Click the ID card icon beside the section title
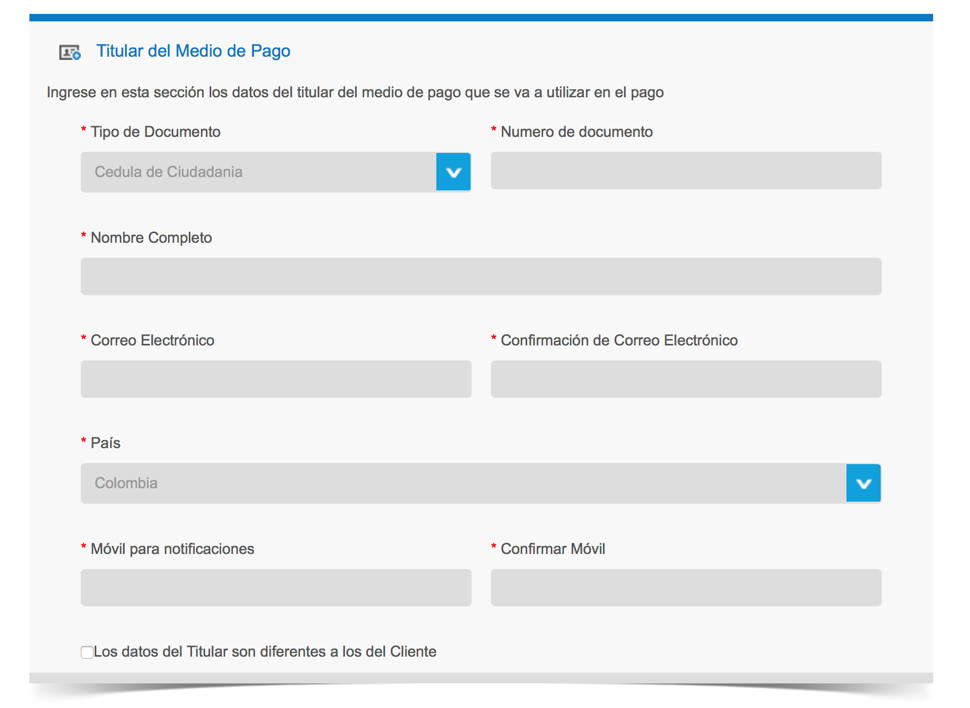970x708 pixels. click(x=70, y=53)
